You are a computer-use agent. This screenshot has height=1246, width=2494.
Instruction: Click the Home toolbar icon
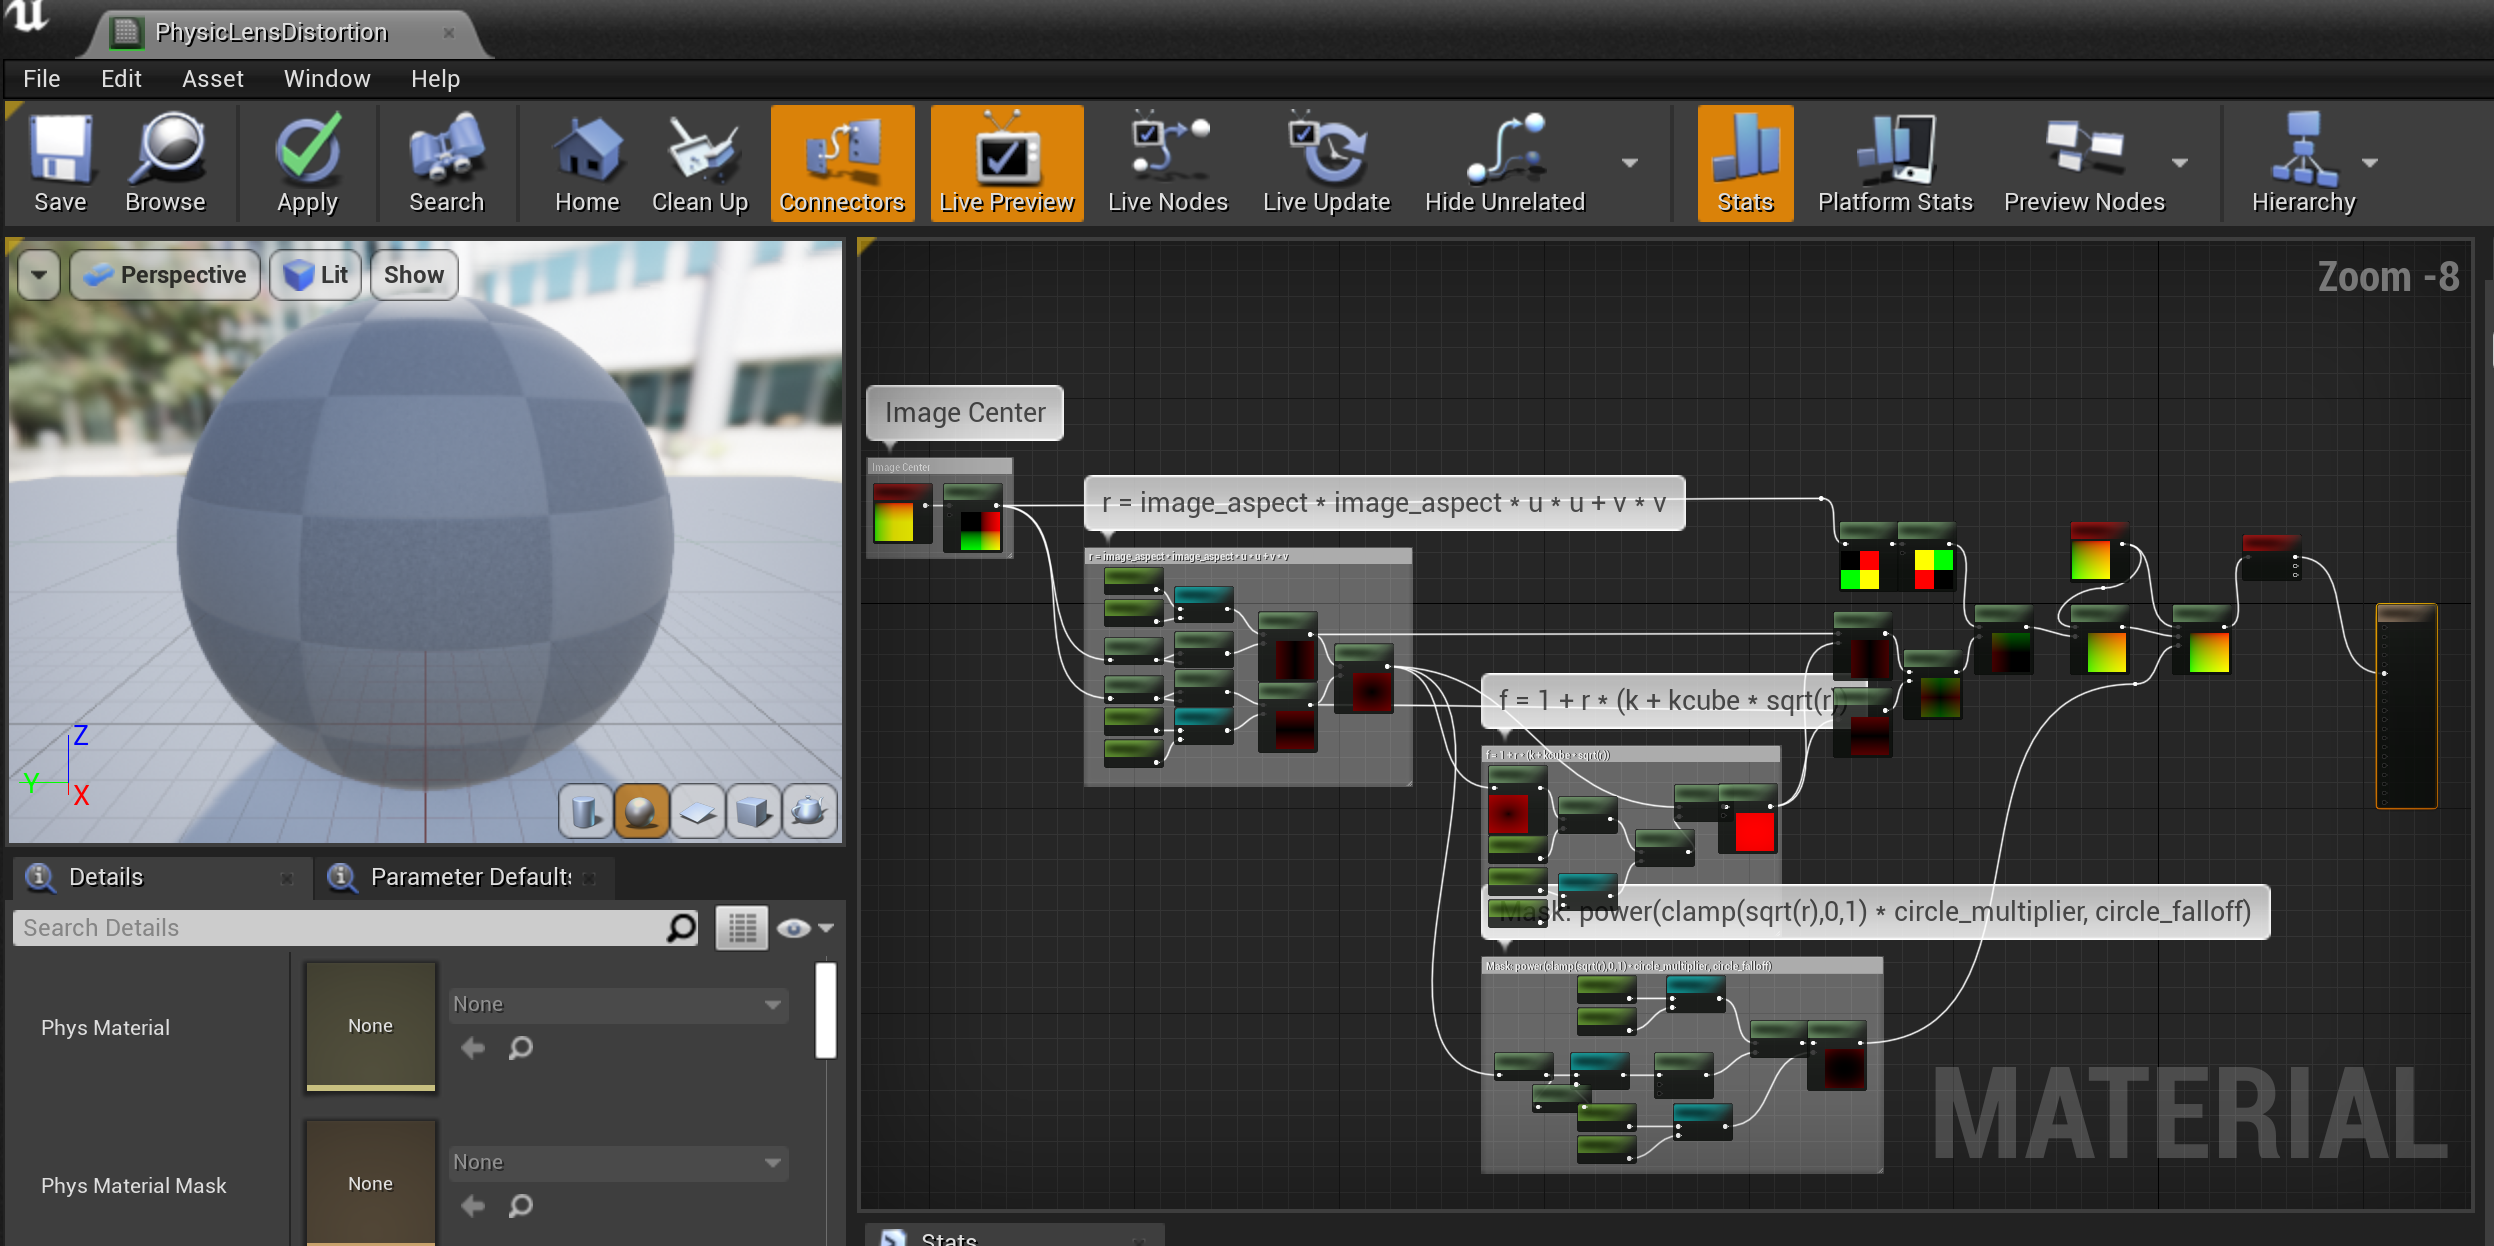click(x=587, y=163)
